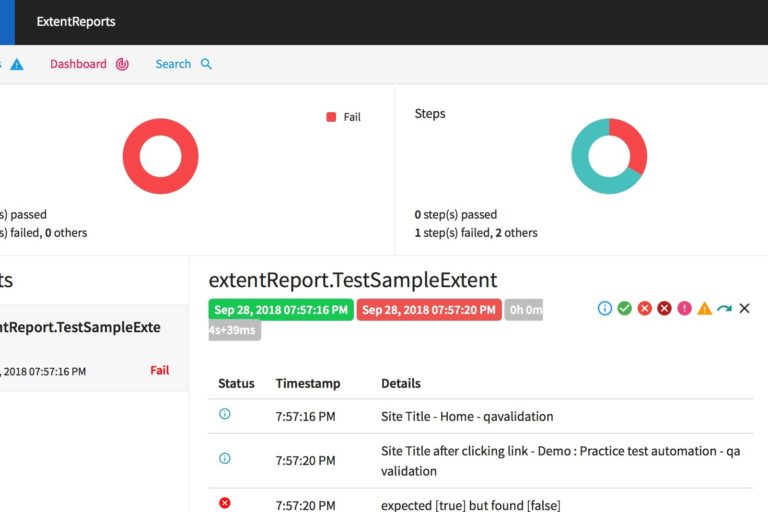Filter steps by pink error exclamation icon
The height and width of the screenshot is (512, 768).
click(684, 309)
